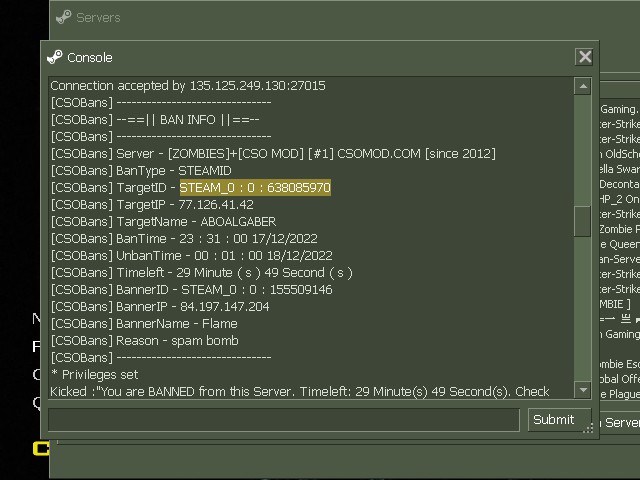This screenshot has height=480, width=640.
Task: Close the Console window
Action: [585, 57]
